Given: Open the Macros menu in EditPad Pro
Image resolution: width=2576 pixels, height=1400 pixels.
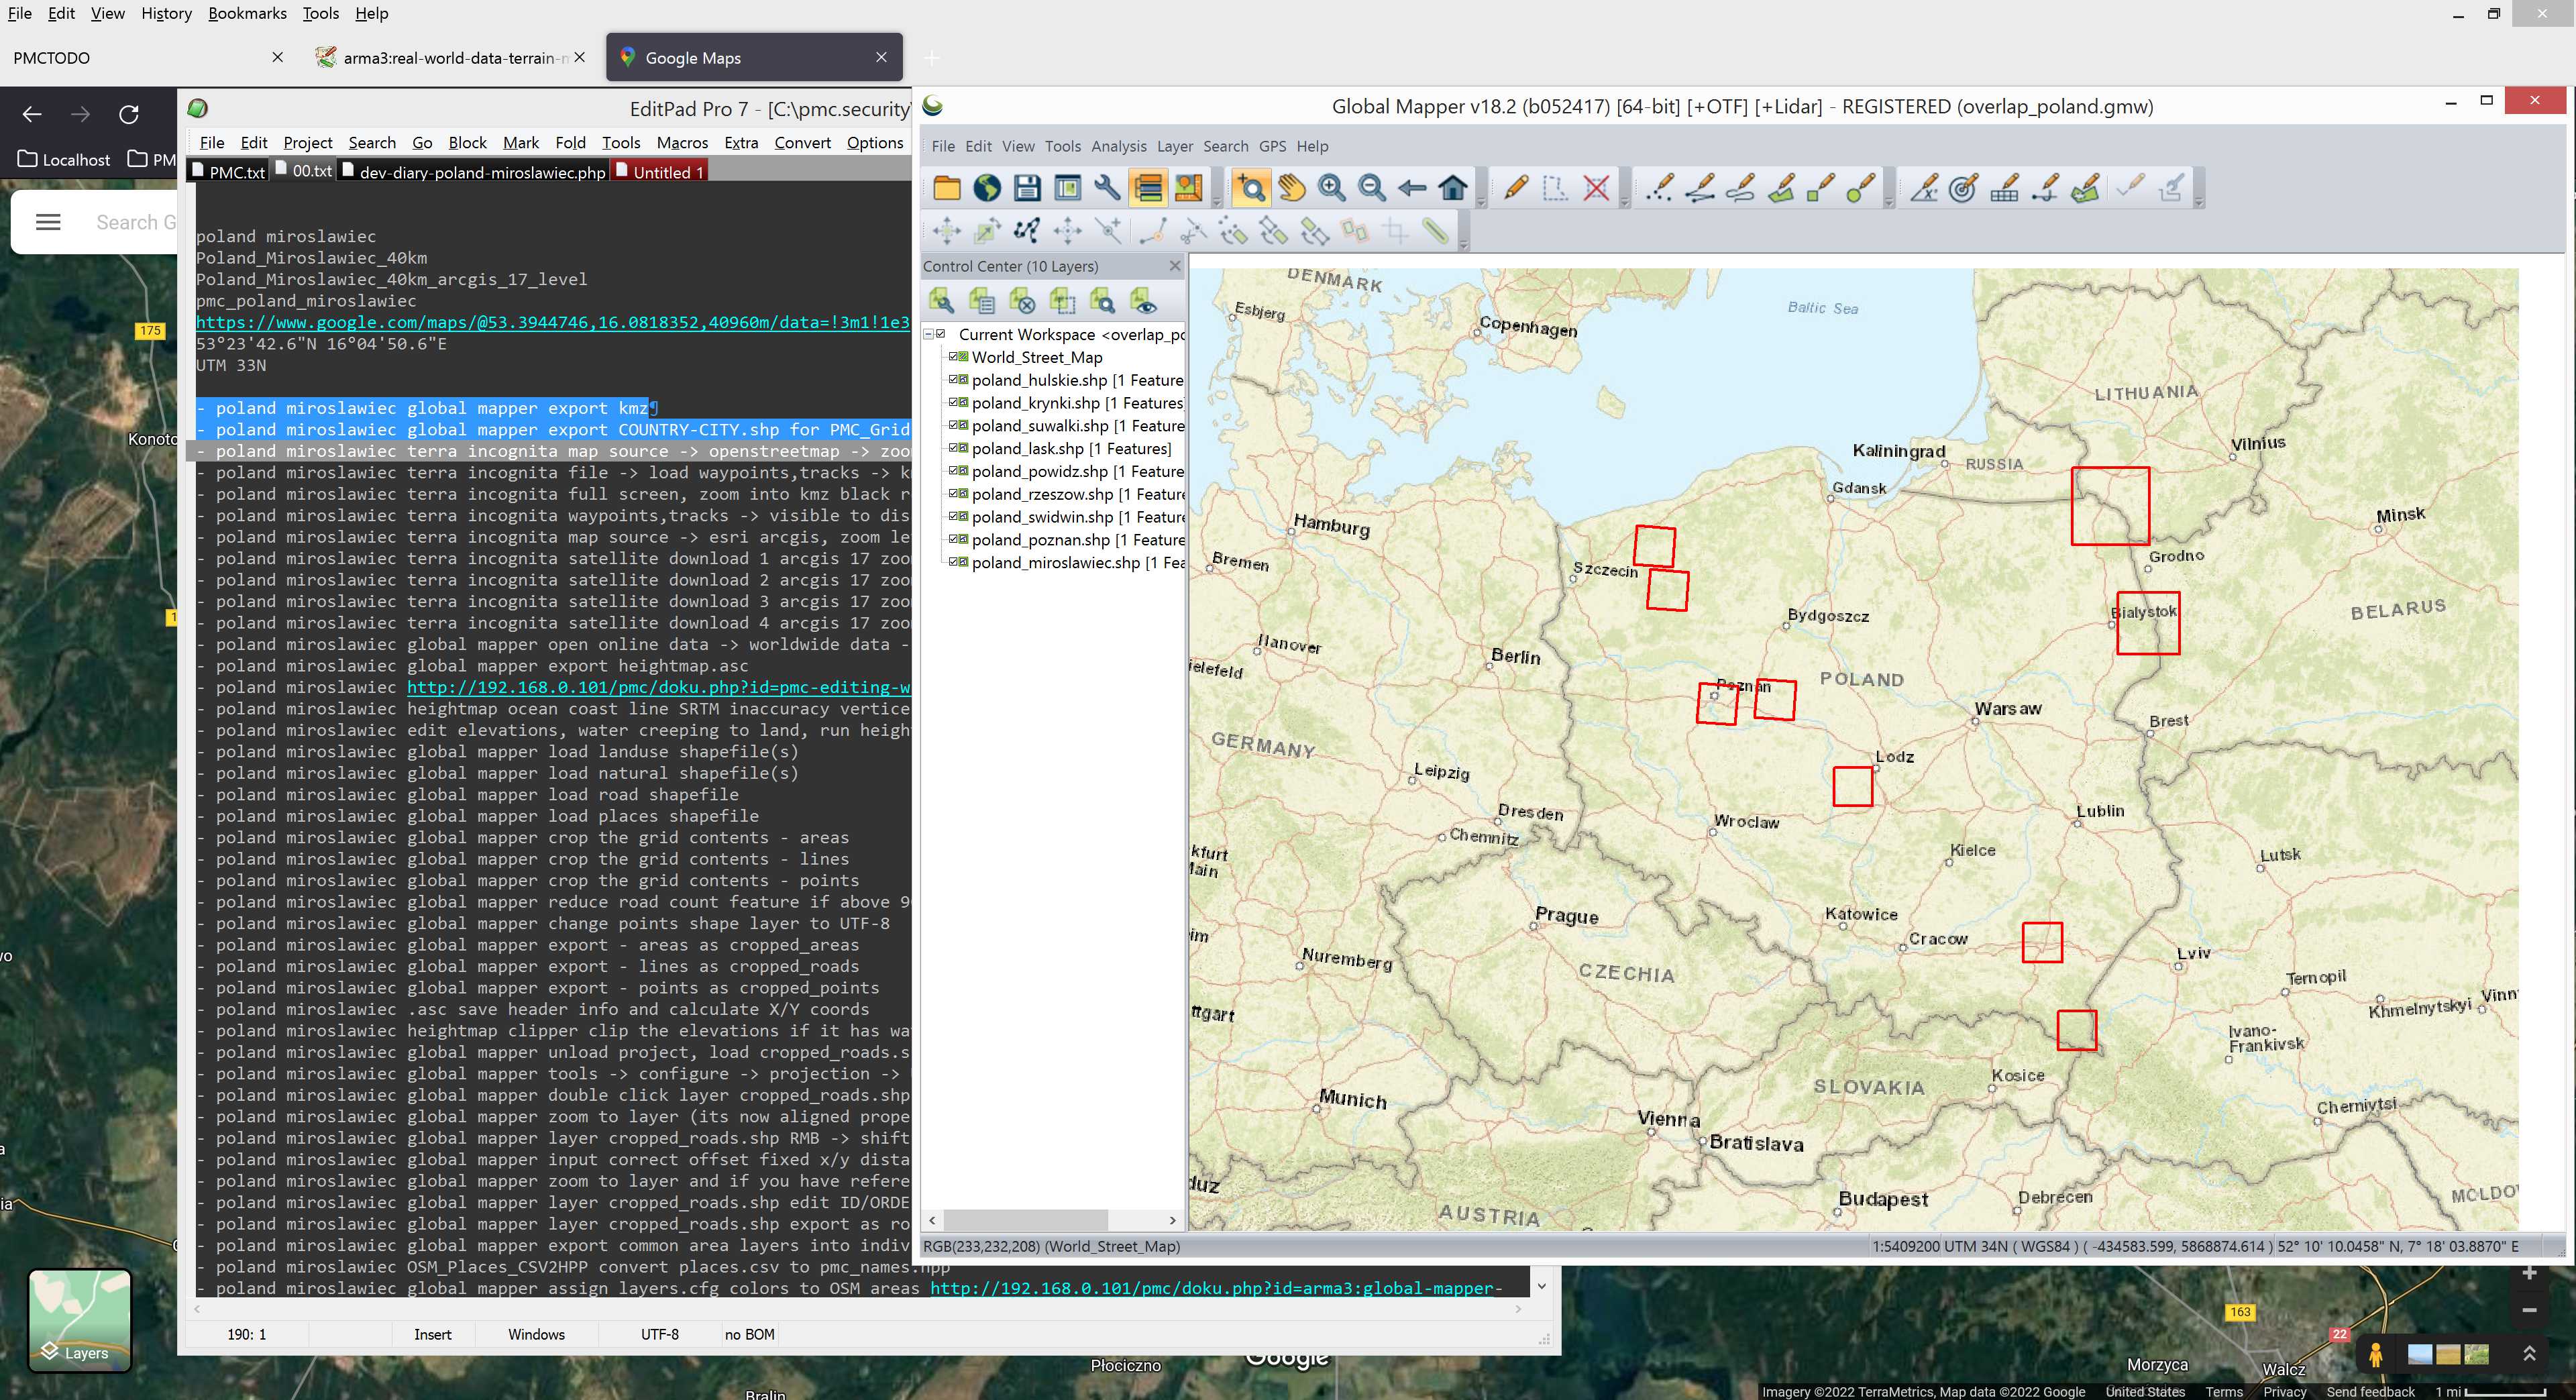Looking at the screenshot, I should pos(682,143).
